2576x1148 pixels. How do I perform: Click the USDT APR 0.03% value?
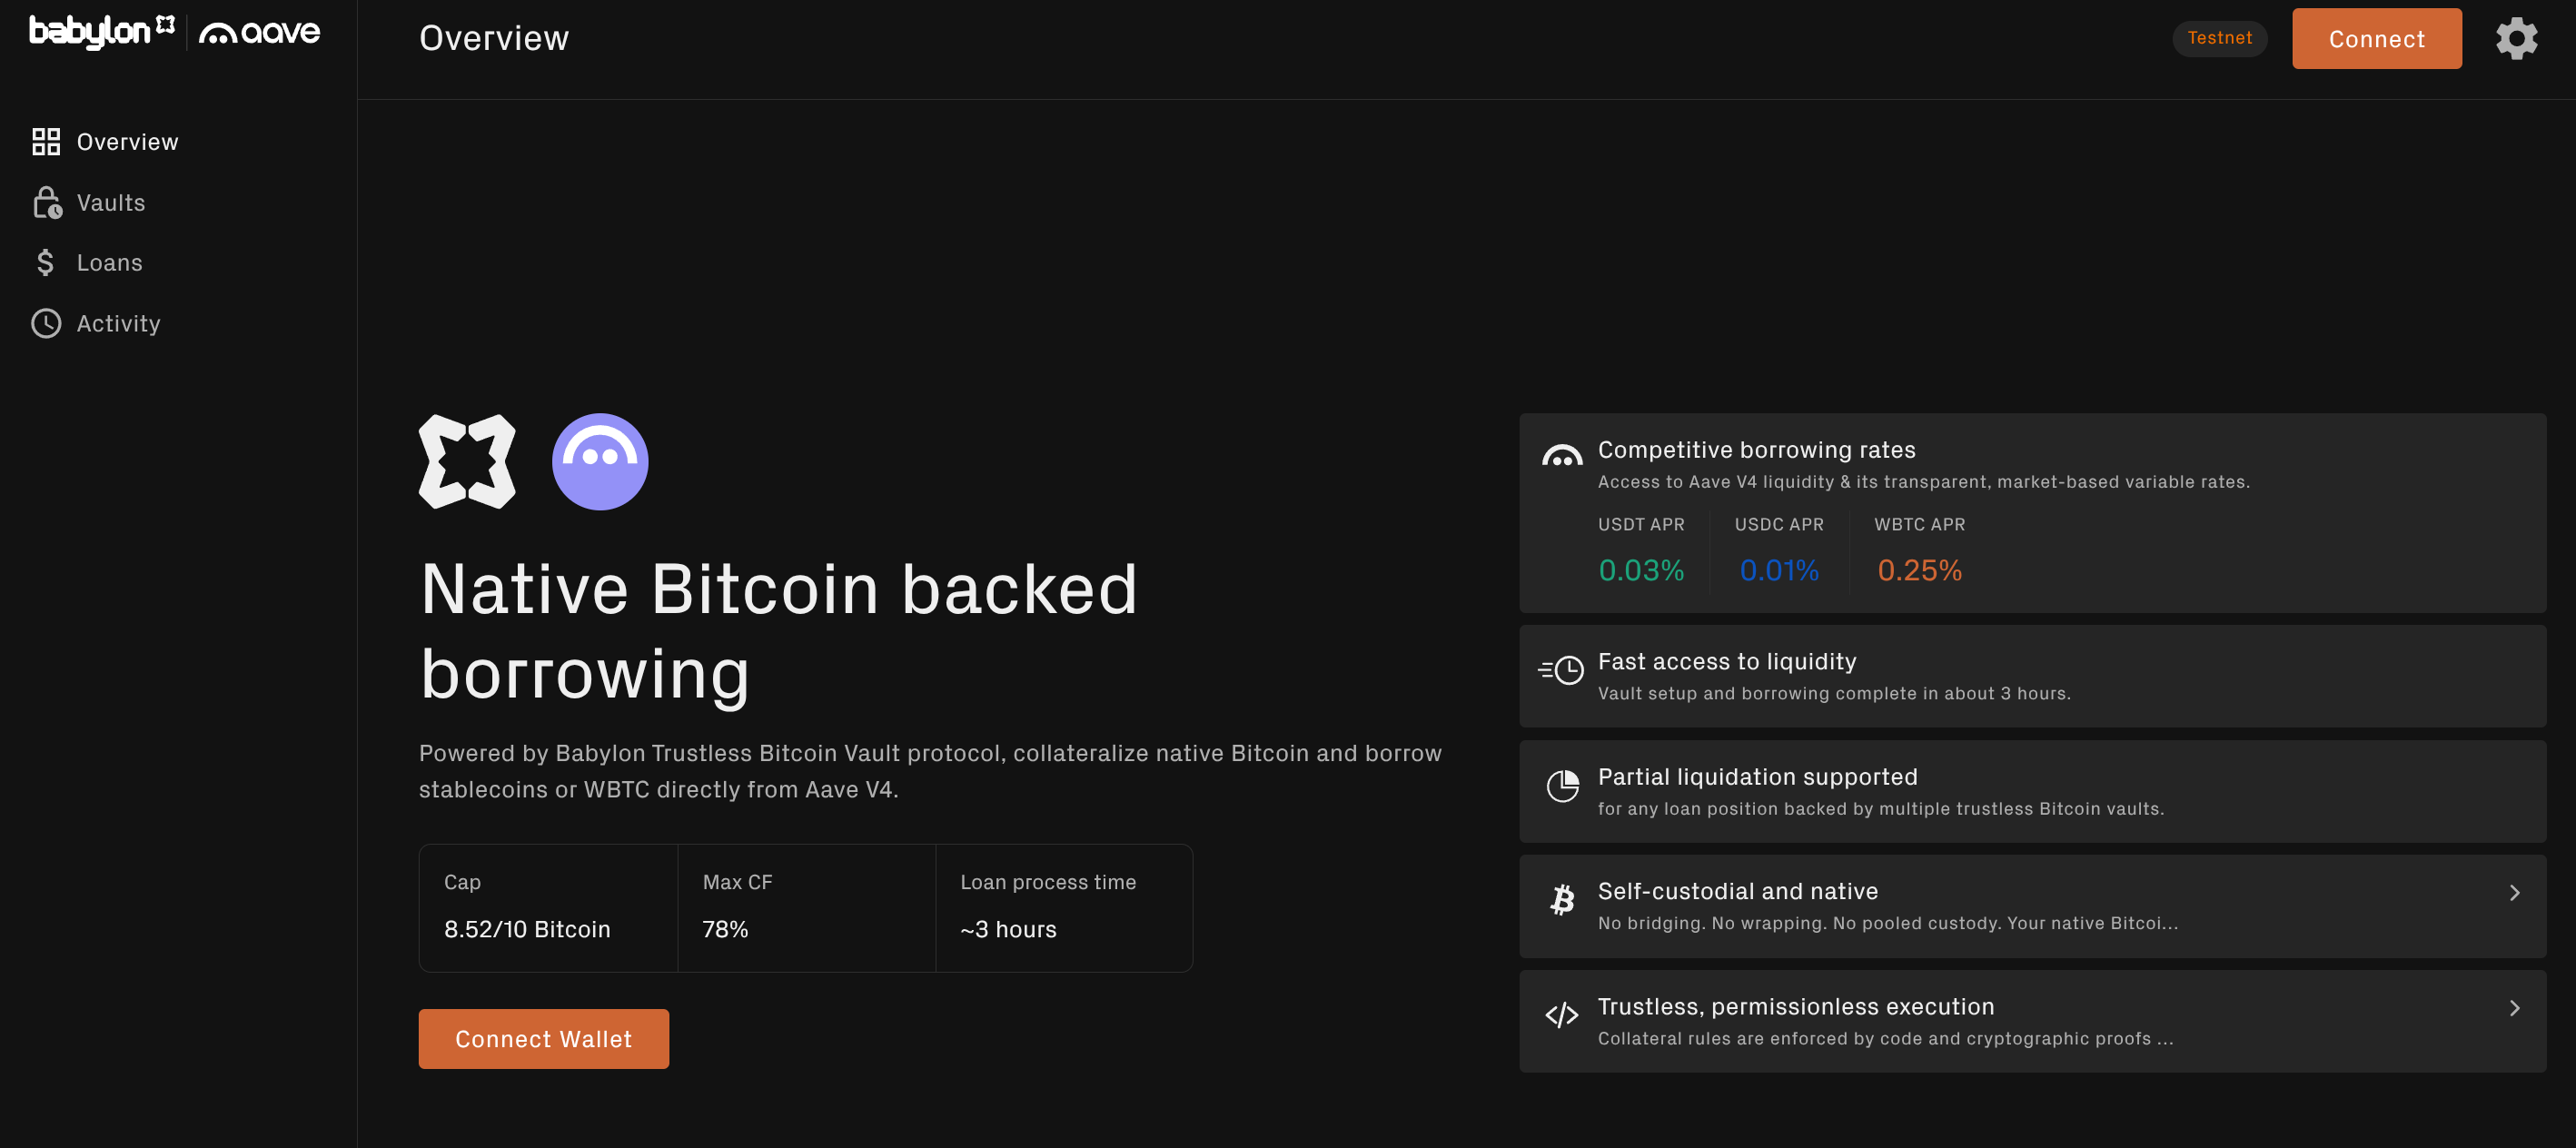click(x=1641, y=570)
